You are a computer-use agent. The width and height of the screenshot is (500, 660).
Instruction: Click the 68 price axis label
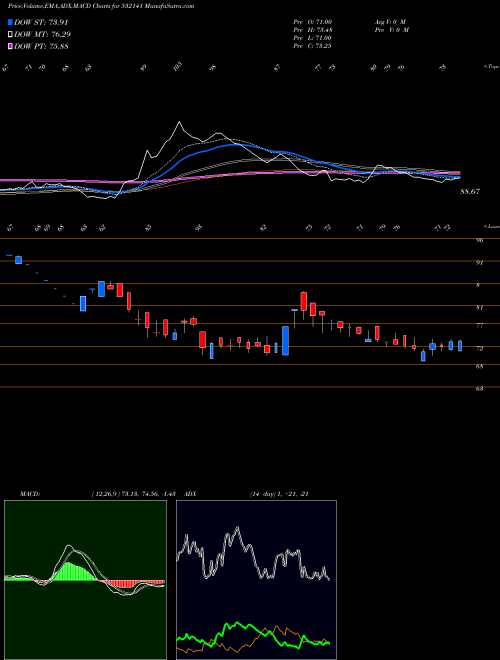coord(480,367)
